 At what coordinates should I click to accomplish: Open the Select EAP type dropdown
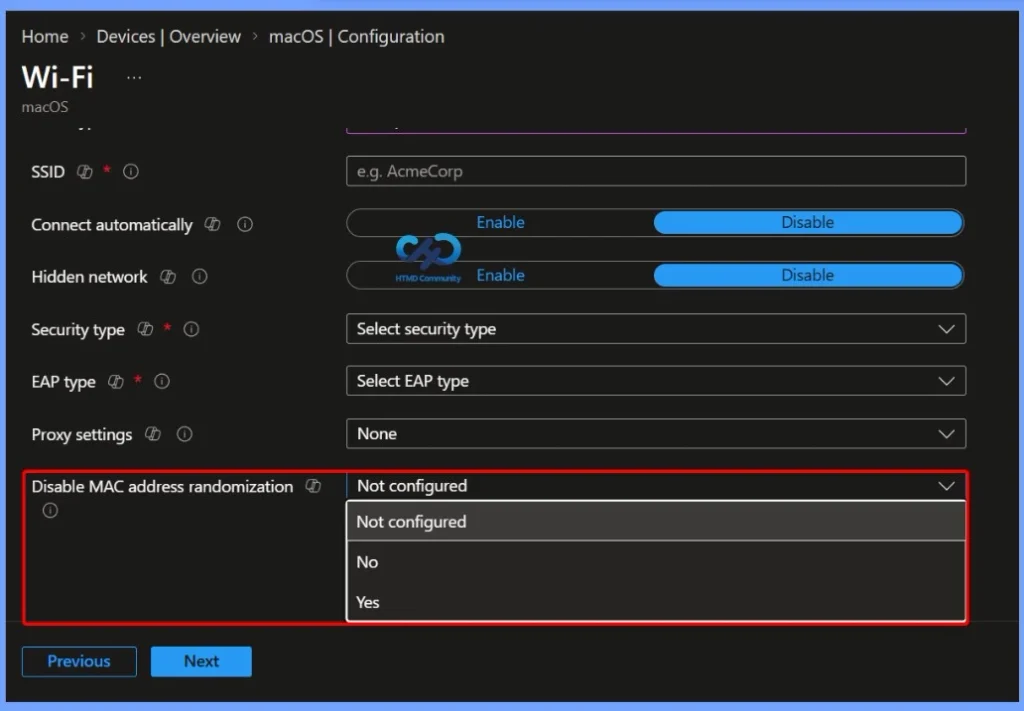[656, 381]
